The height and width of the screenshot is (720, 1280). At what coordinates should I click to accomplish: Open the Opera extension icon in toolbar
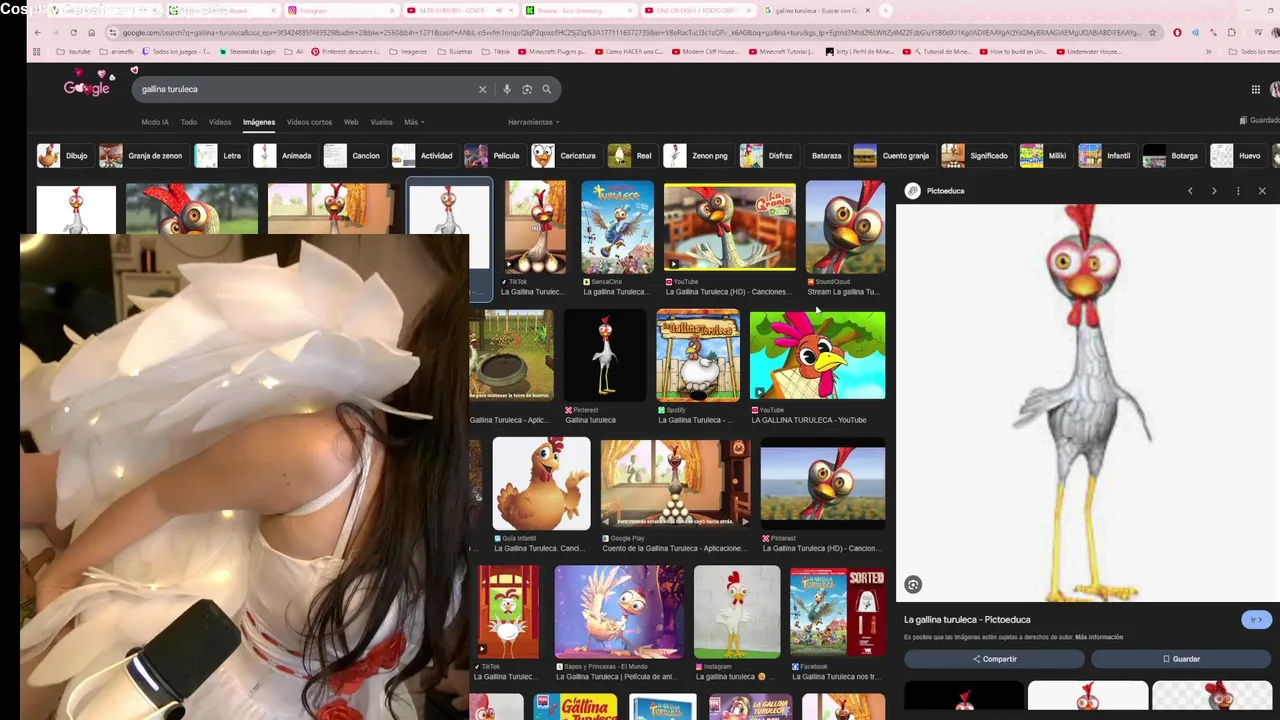click(x=1177, y=32)
